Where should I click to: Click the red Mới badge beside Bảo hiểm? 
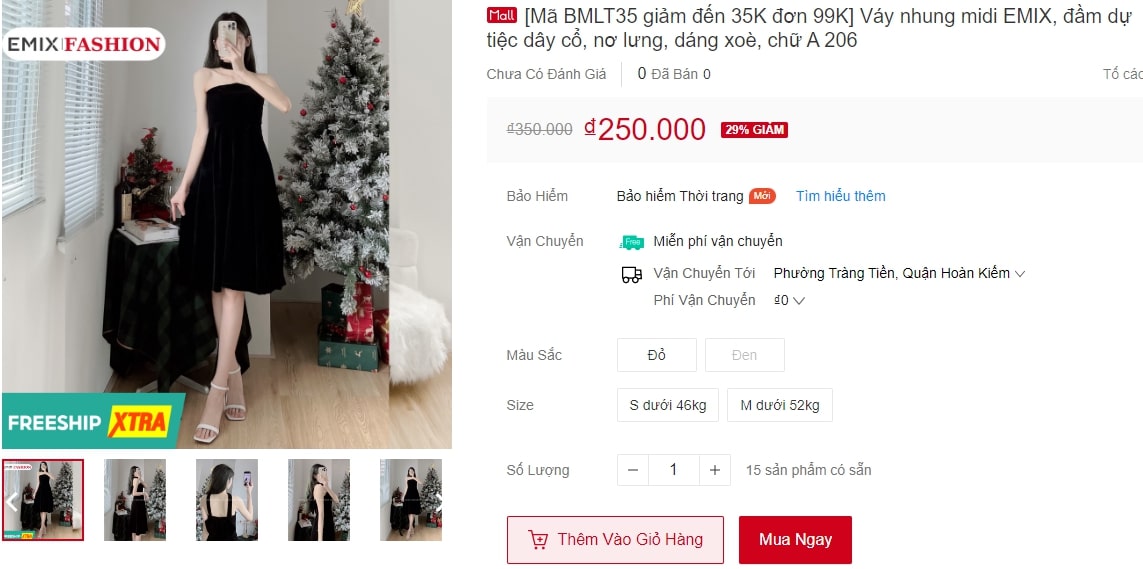[x=762, y=196]
